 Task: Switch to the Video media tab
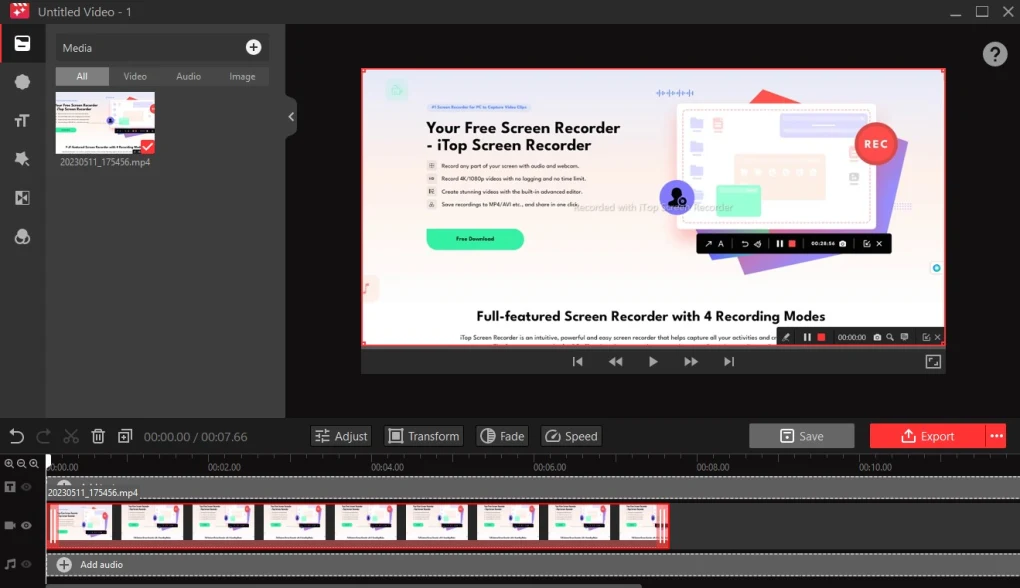pyautogui.click(x=135, y=76)
